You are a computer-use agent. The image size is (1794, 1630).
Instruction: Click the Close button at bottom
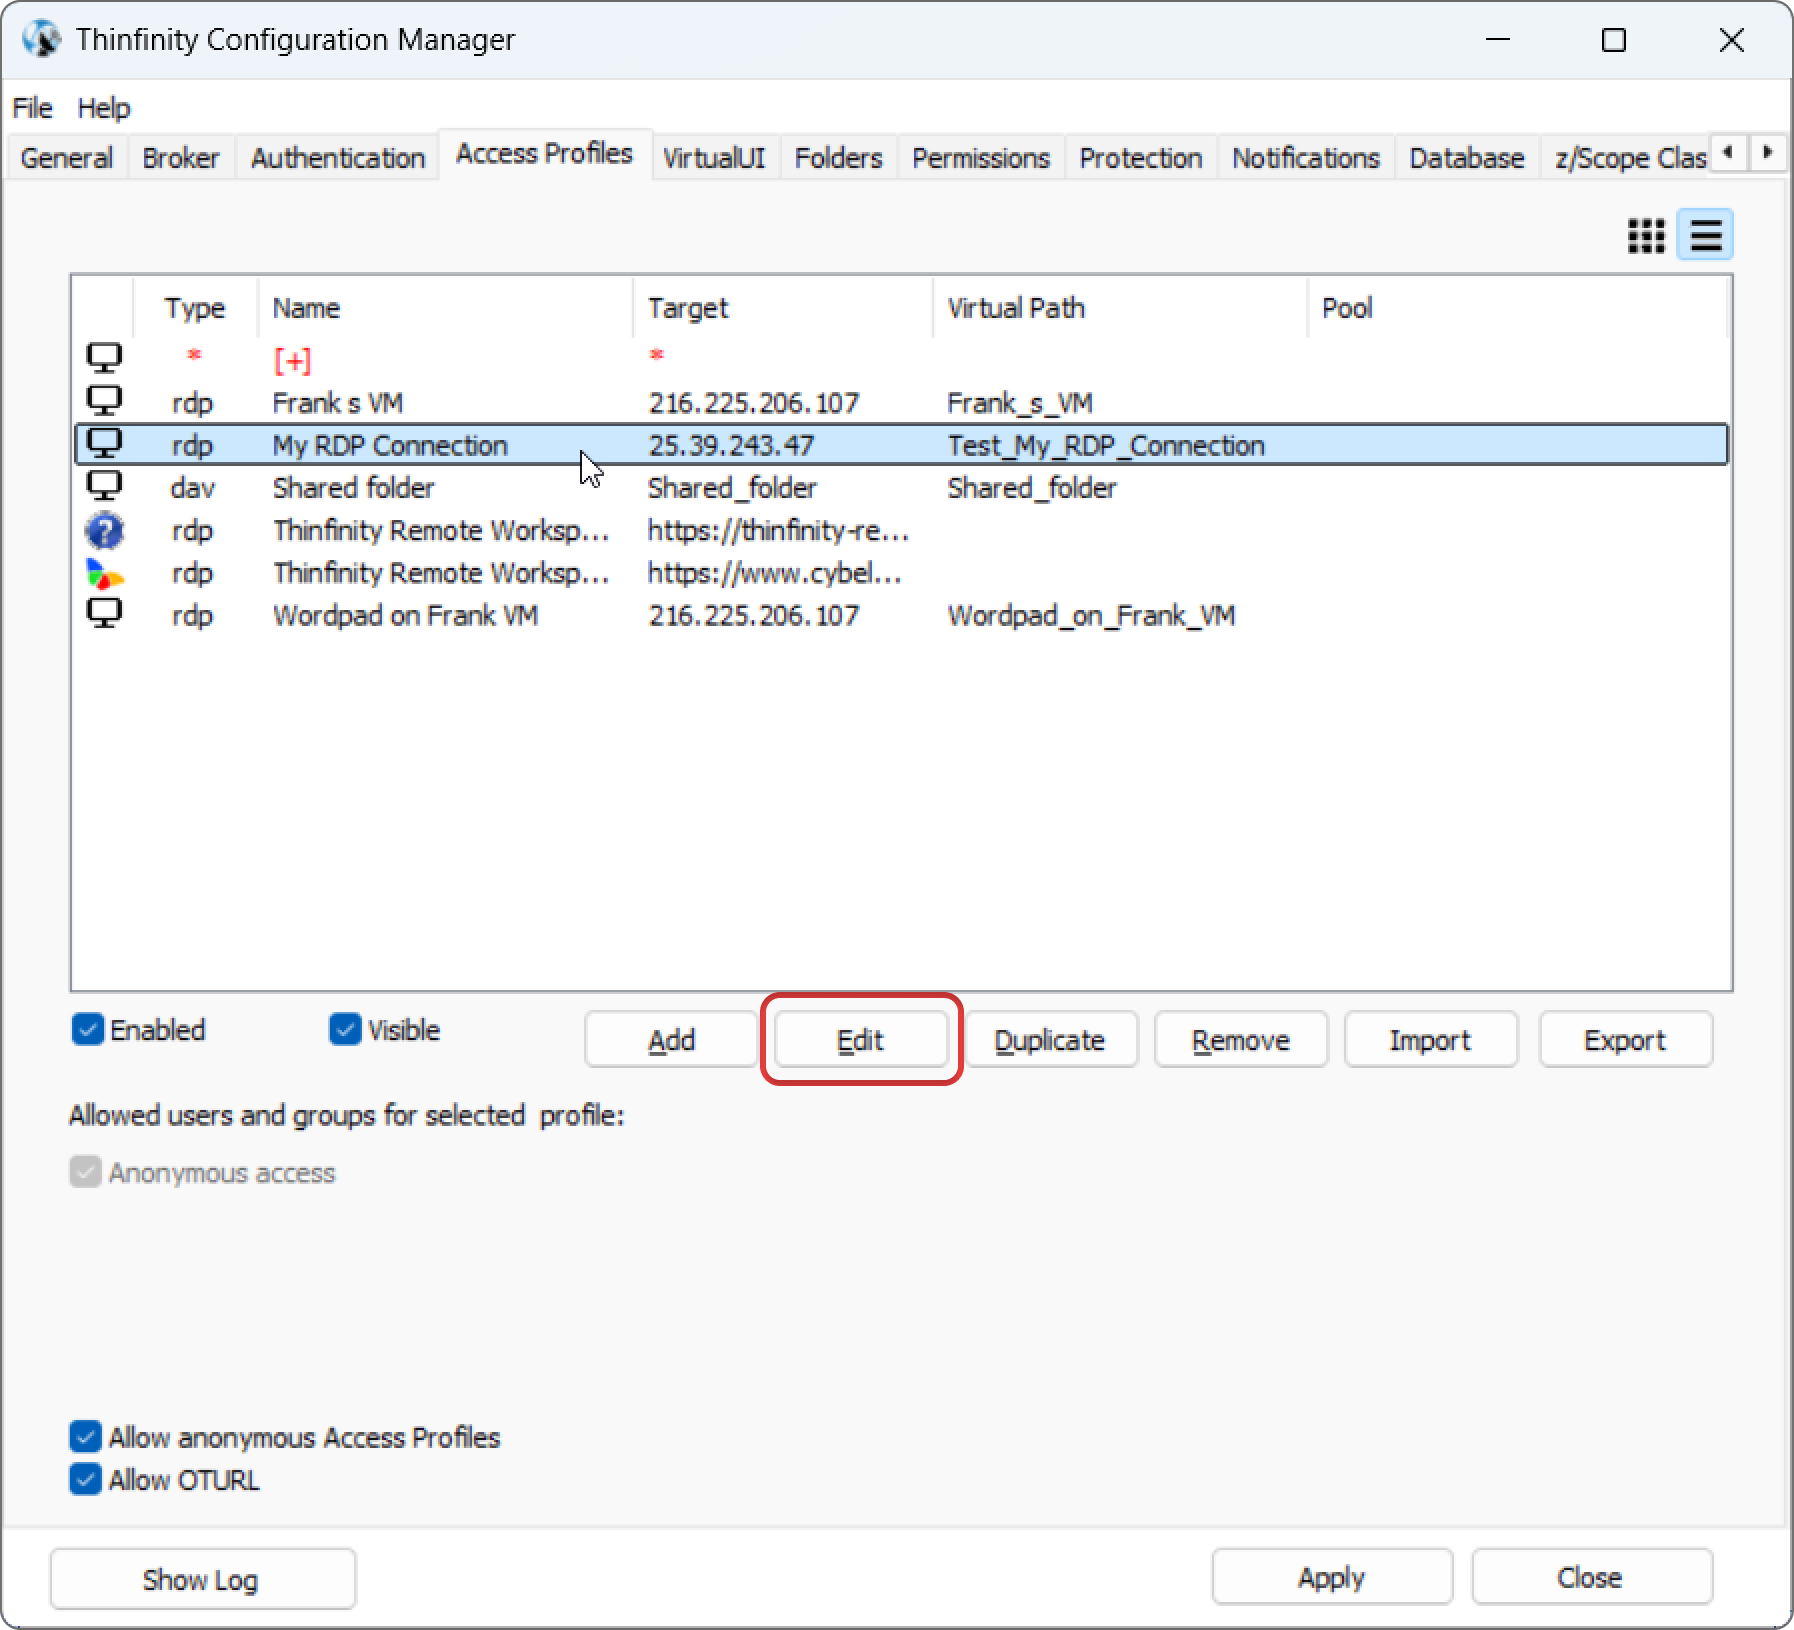point(1591,1577)
